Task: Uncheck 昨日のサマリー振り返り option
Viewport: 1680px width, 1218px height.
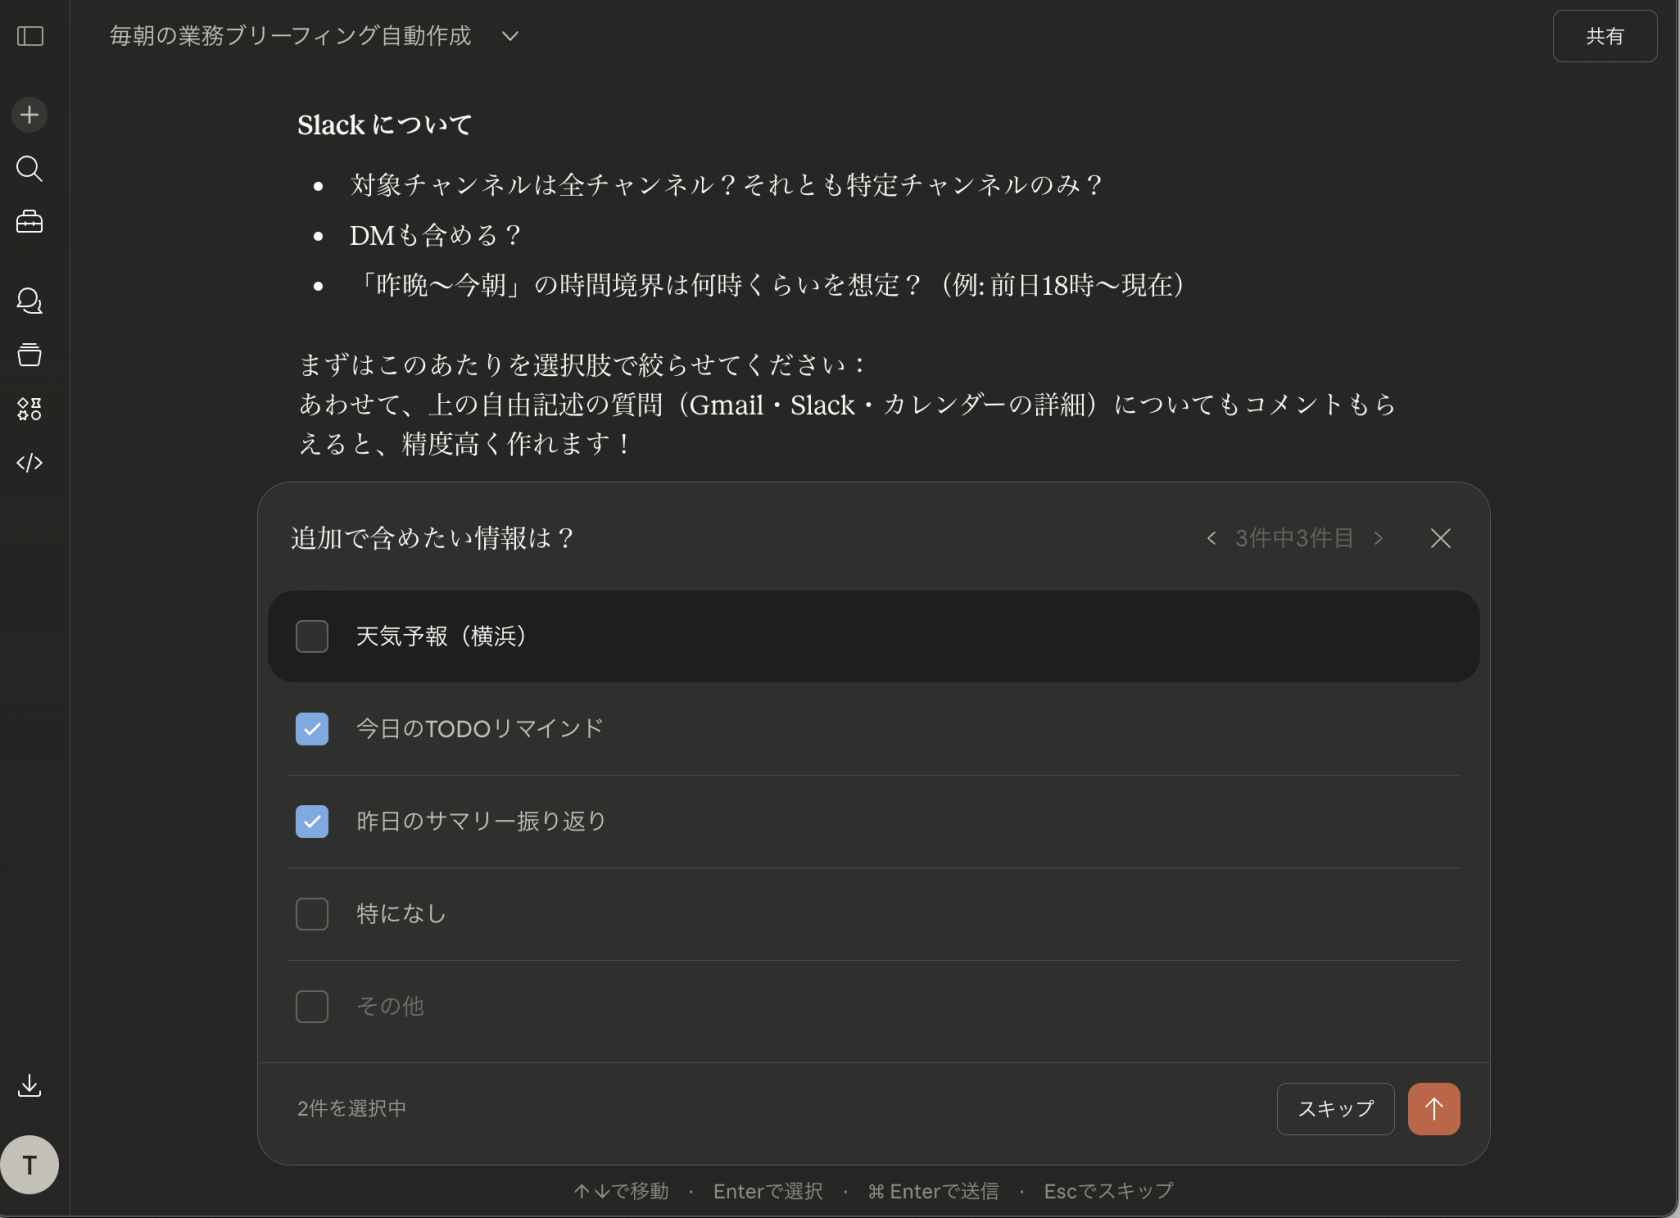Action: (312, 821)
